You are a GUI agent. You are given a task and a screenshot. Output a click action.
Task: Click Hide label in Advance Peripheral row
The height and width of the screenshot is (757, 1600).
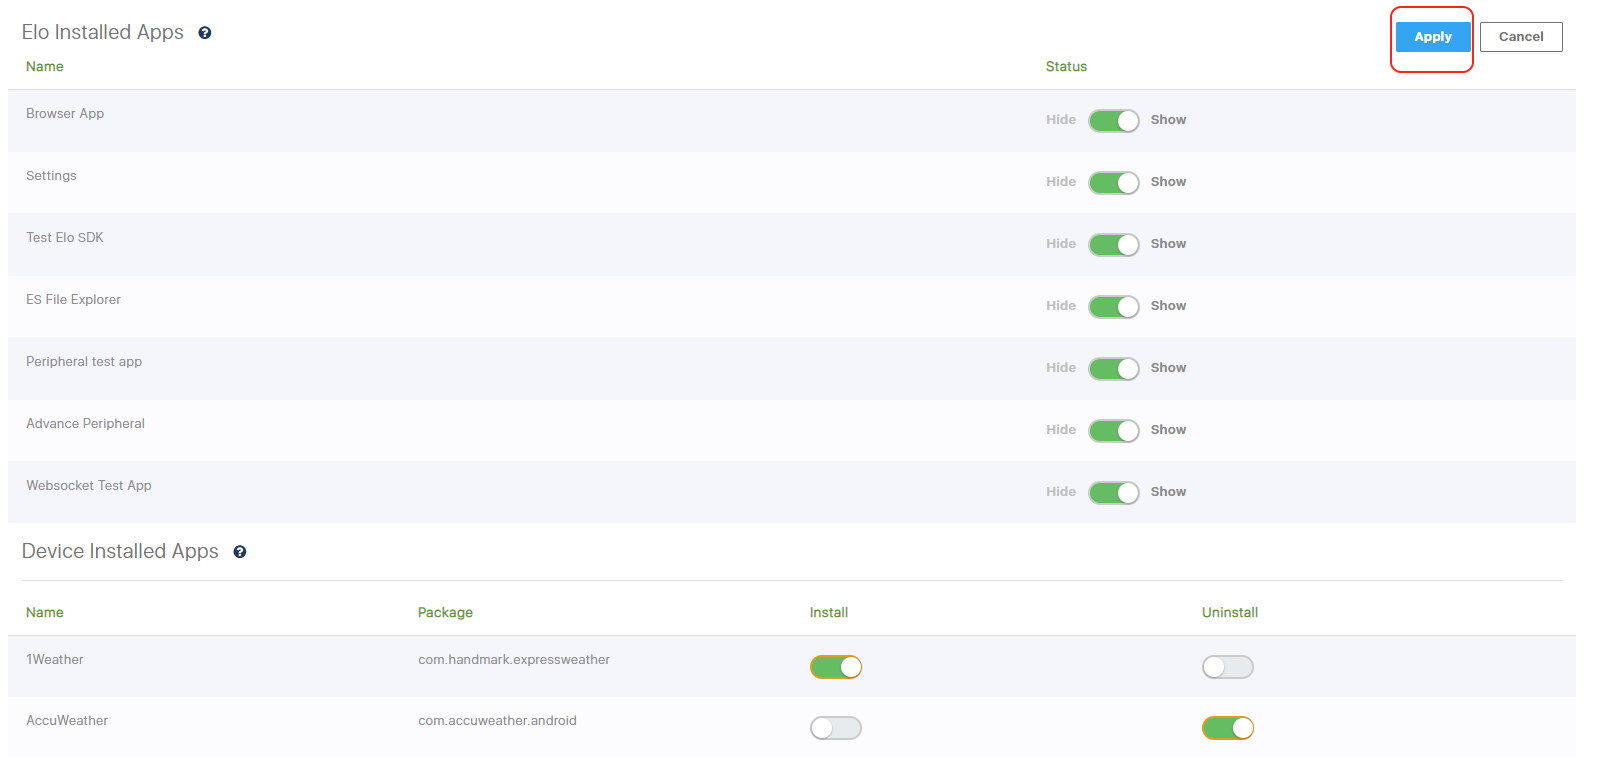click(x=1061, y=430)
